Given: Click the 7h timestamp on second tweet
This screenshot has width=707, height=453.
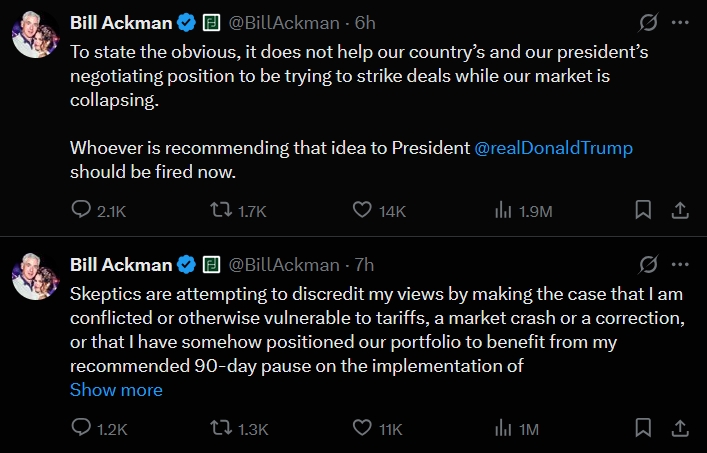Looking at the screenshot, I should coord(364,264).
